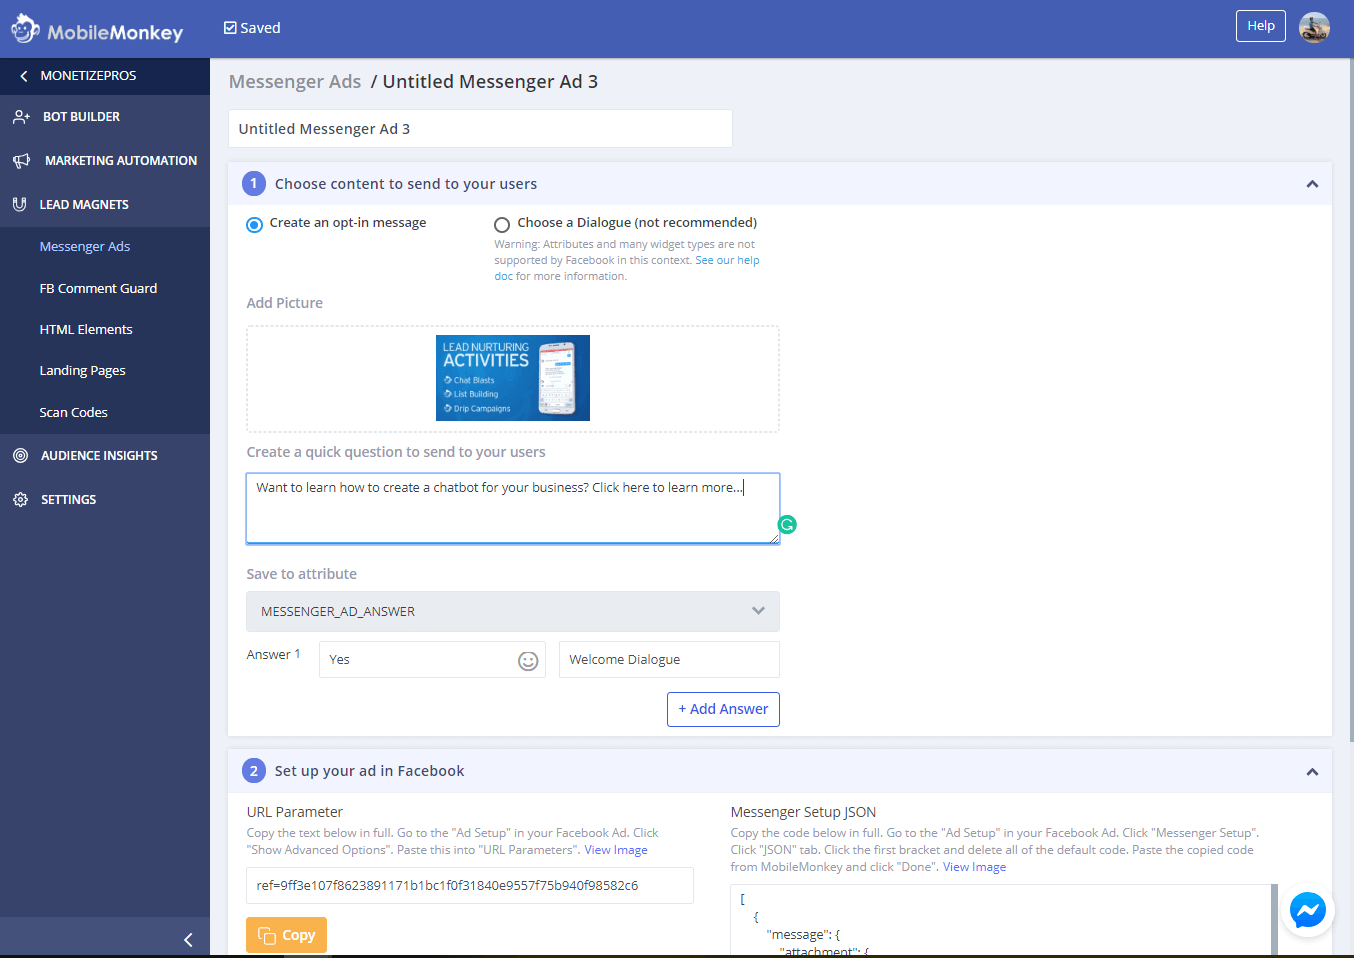Collapse the sidebar with the bottom arrow

coord(188,940)
